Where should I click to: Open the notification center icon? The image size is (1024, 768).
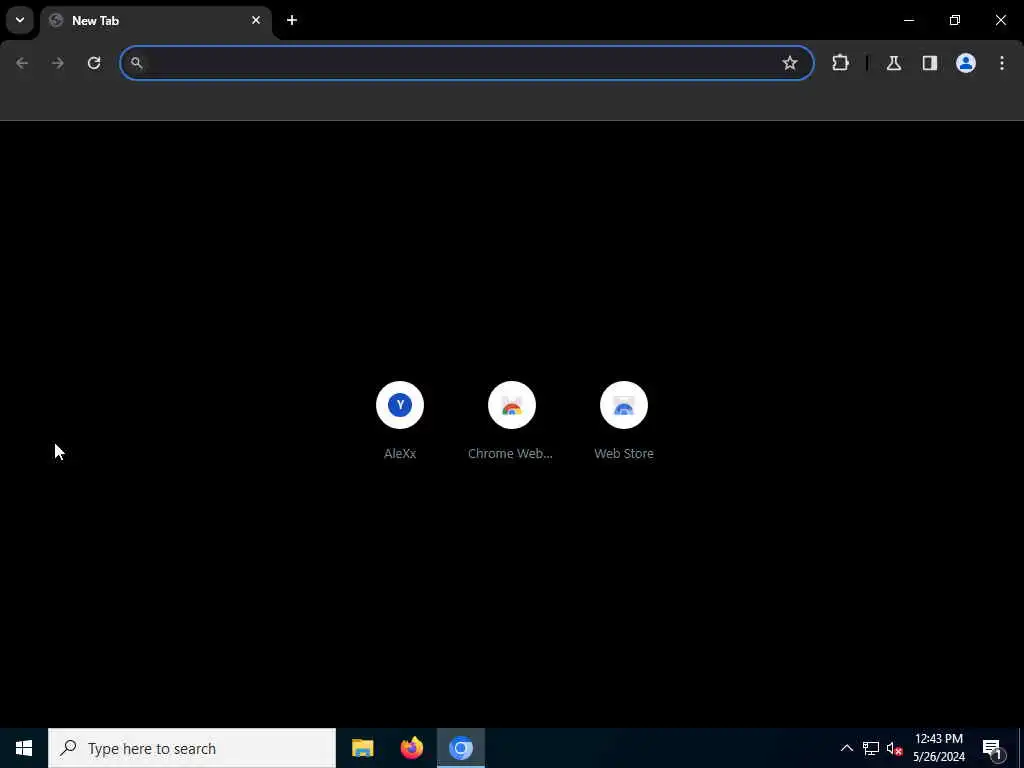coord(993,748)
